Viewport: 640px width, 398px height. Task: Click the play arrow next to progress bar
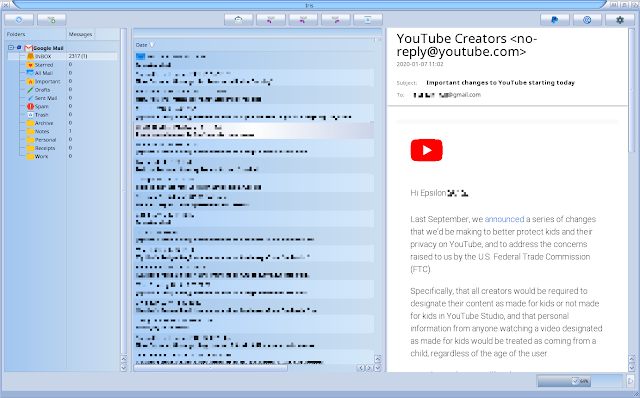tap(631, 381)
